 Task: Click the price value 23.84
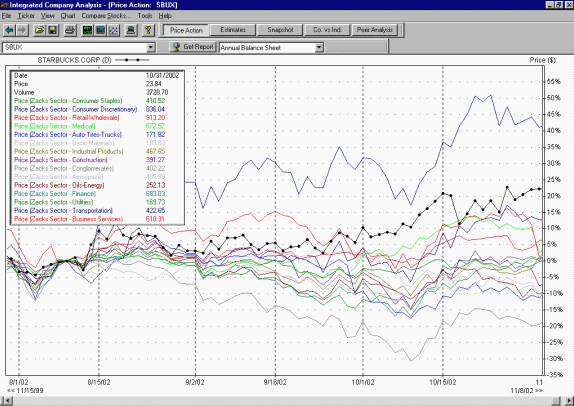[154, 84]
